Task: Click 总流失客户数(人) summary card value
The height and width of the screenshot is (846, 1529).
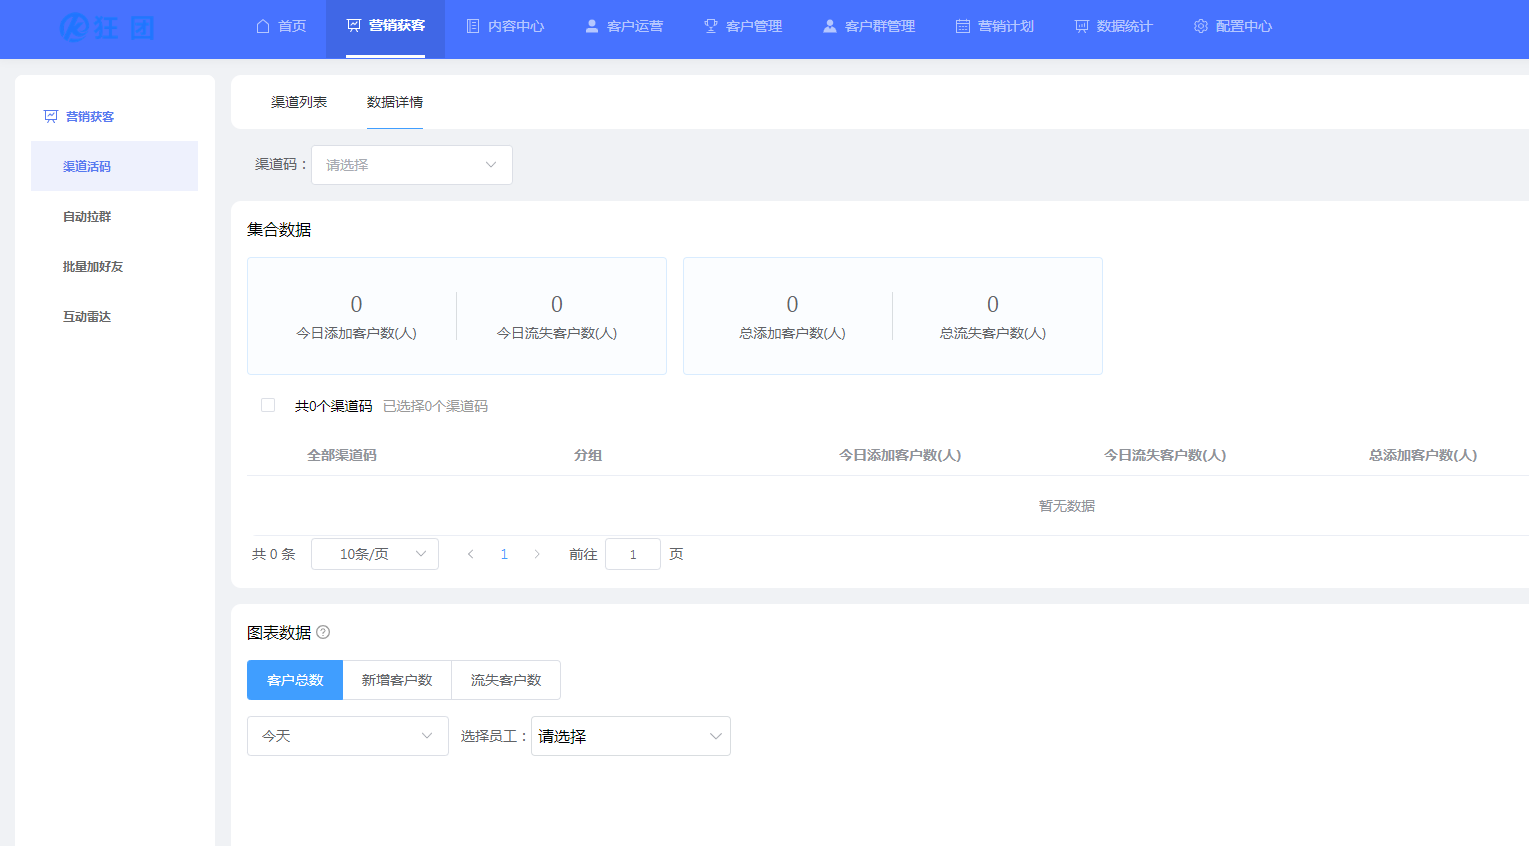Action: tap(993, 304)
